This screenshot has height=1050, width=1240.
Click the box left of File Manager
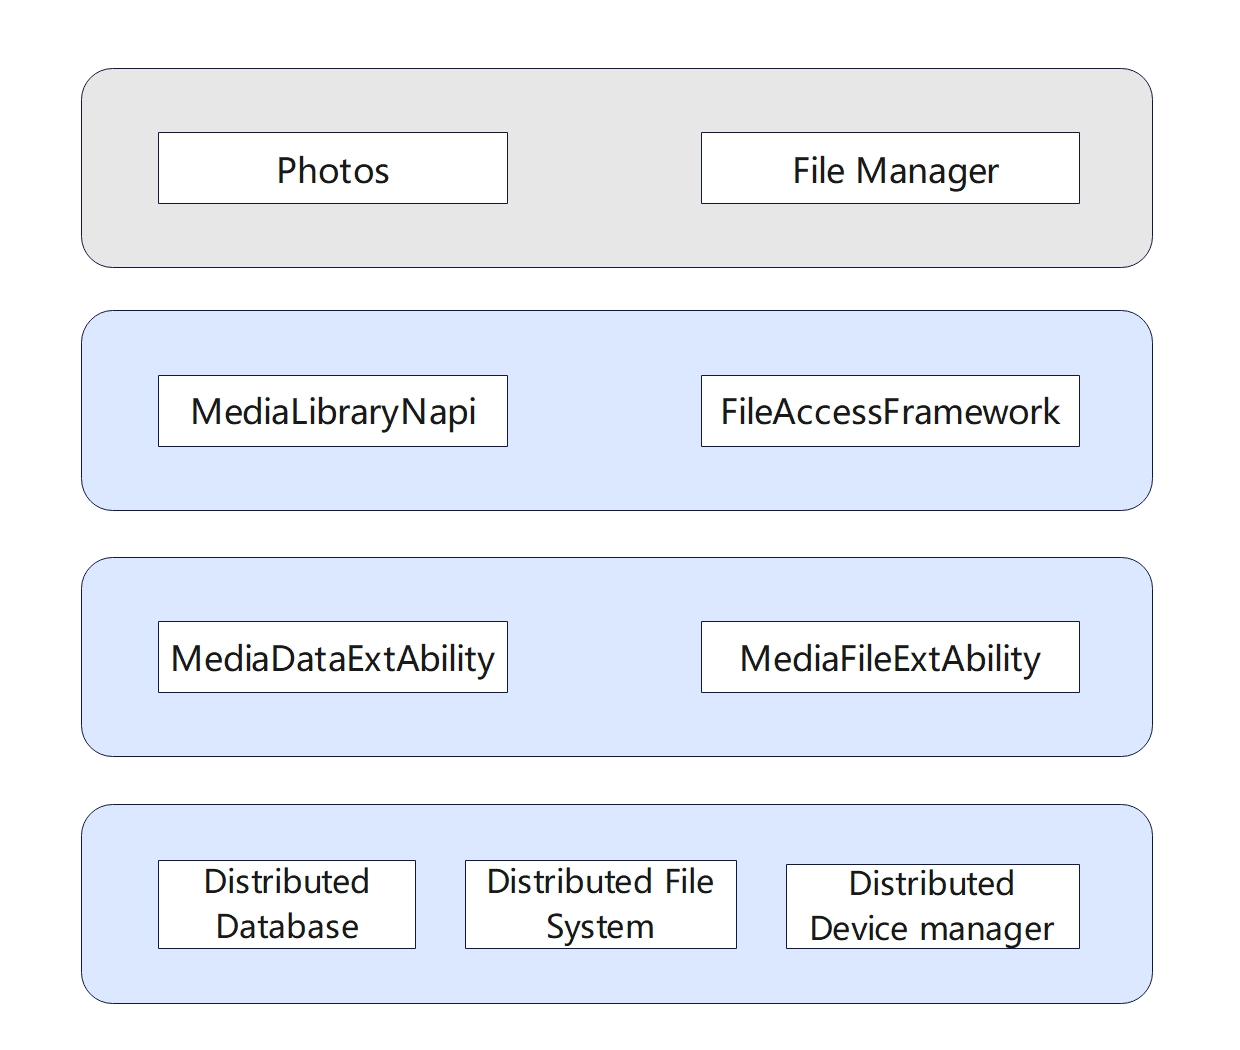tap(332, 168)
